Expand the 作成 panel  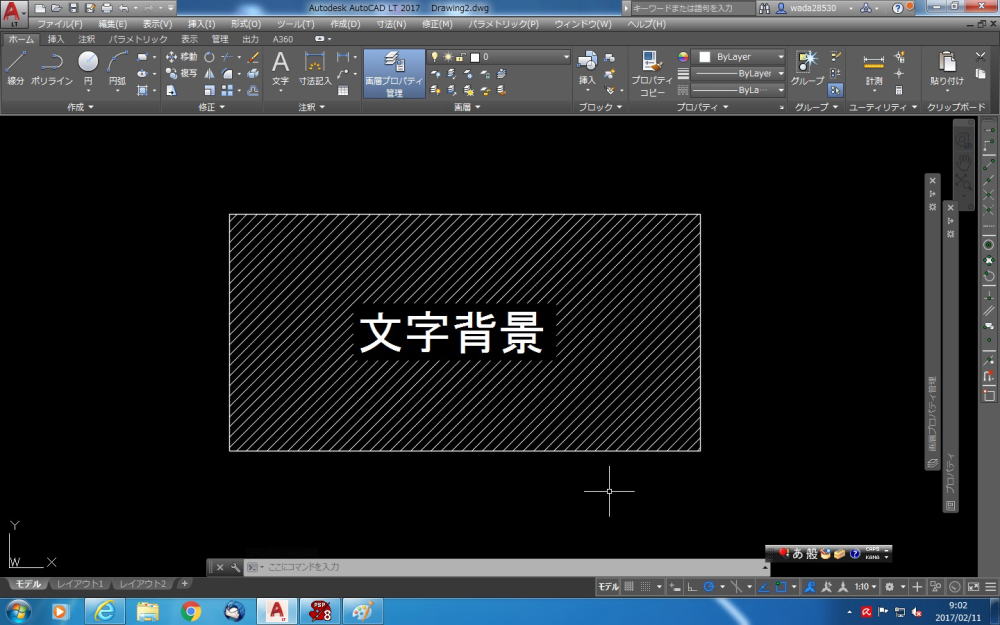[80, 107]
